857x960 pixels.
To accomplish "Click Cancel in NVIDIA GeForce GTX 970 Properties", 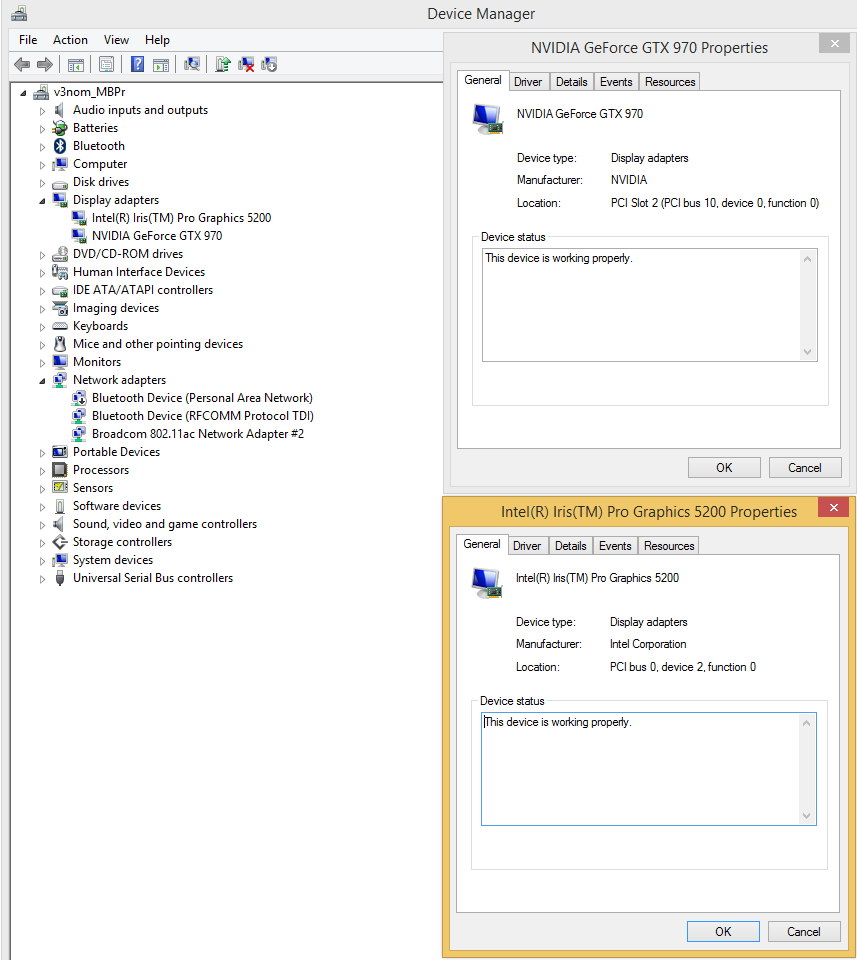I will point(805,468).
